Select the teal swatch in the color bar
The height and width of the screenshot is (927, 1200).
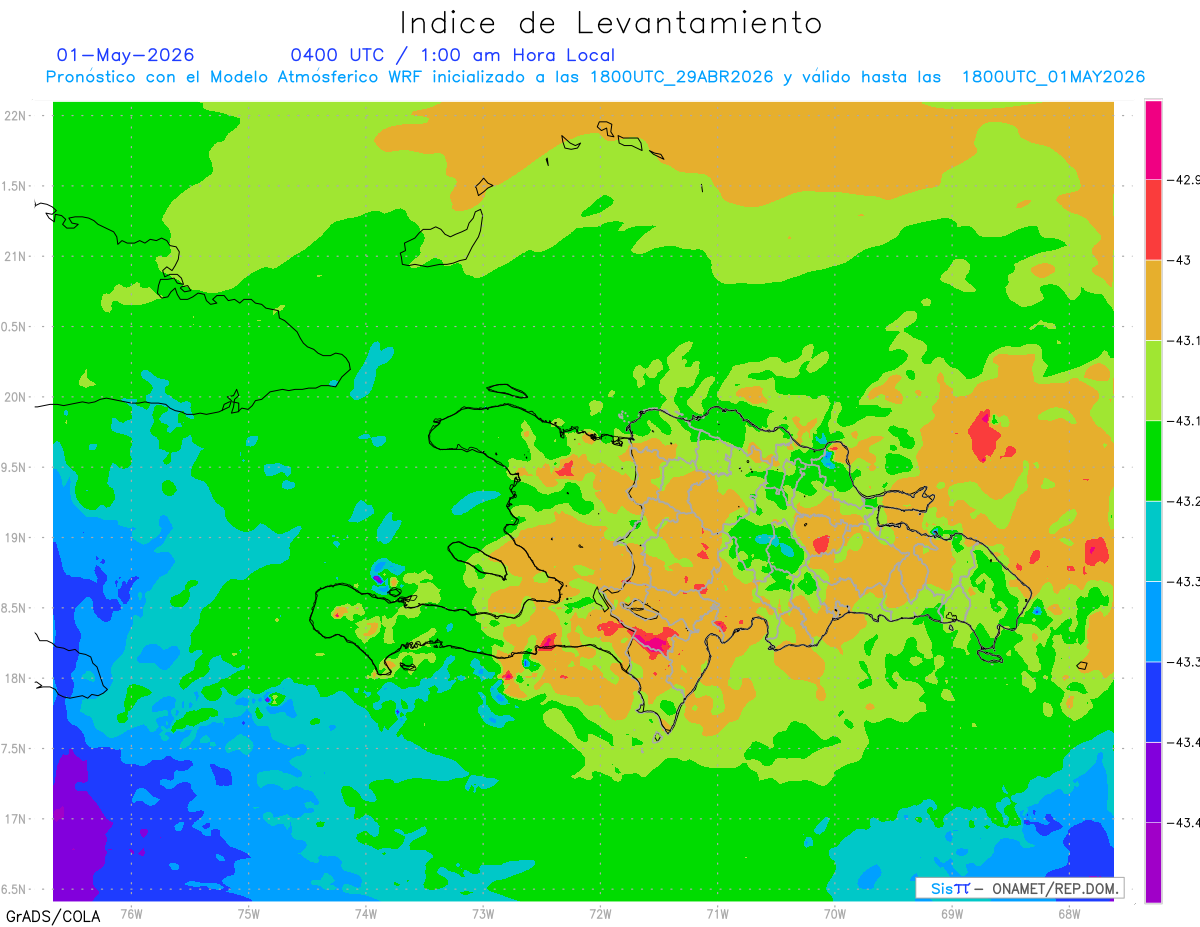1153,541
